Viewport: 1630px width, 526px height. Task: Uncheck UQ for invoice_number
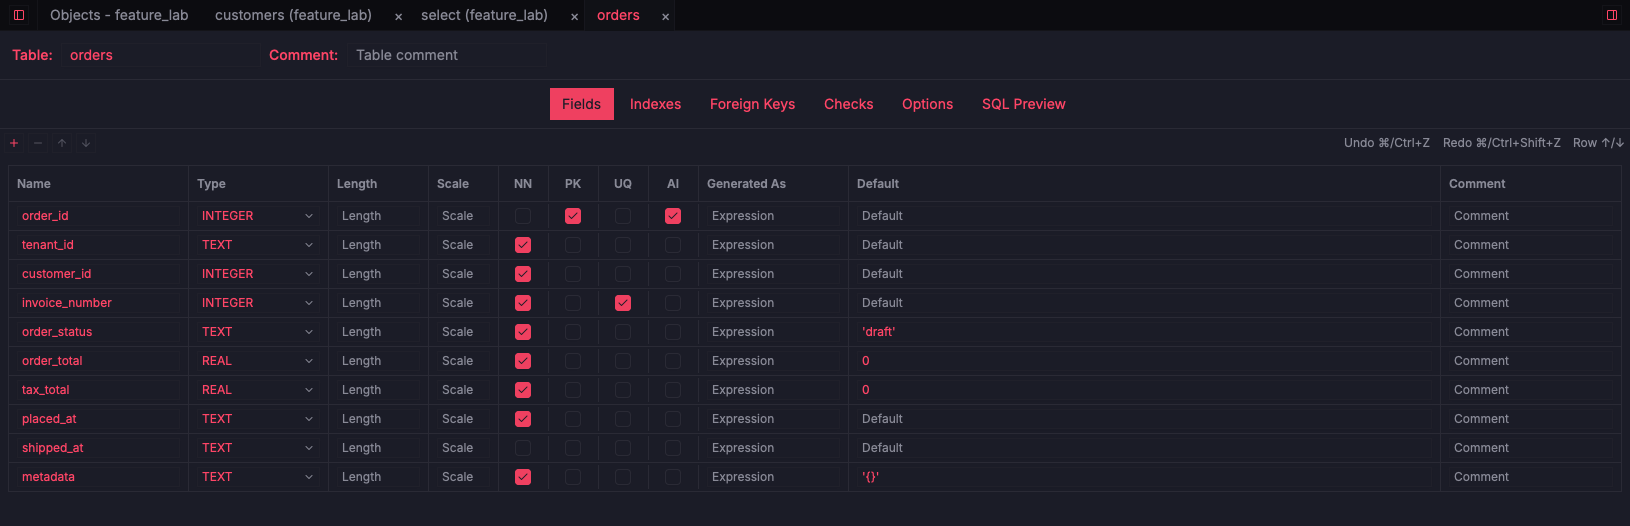pyautogui.click(x=623, y=303)
